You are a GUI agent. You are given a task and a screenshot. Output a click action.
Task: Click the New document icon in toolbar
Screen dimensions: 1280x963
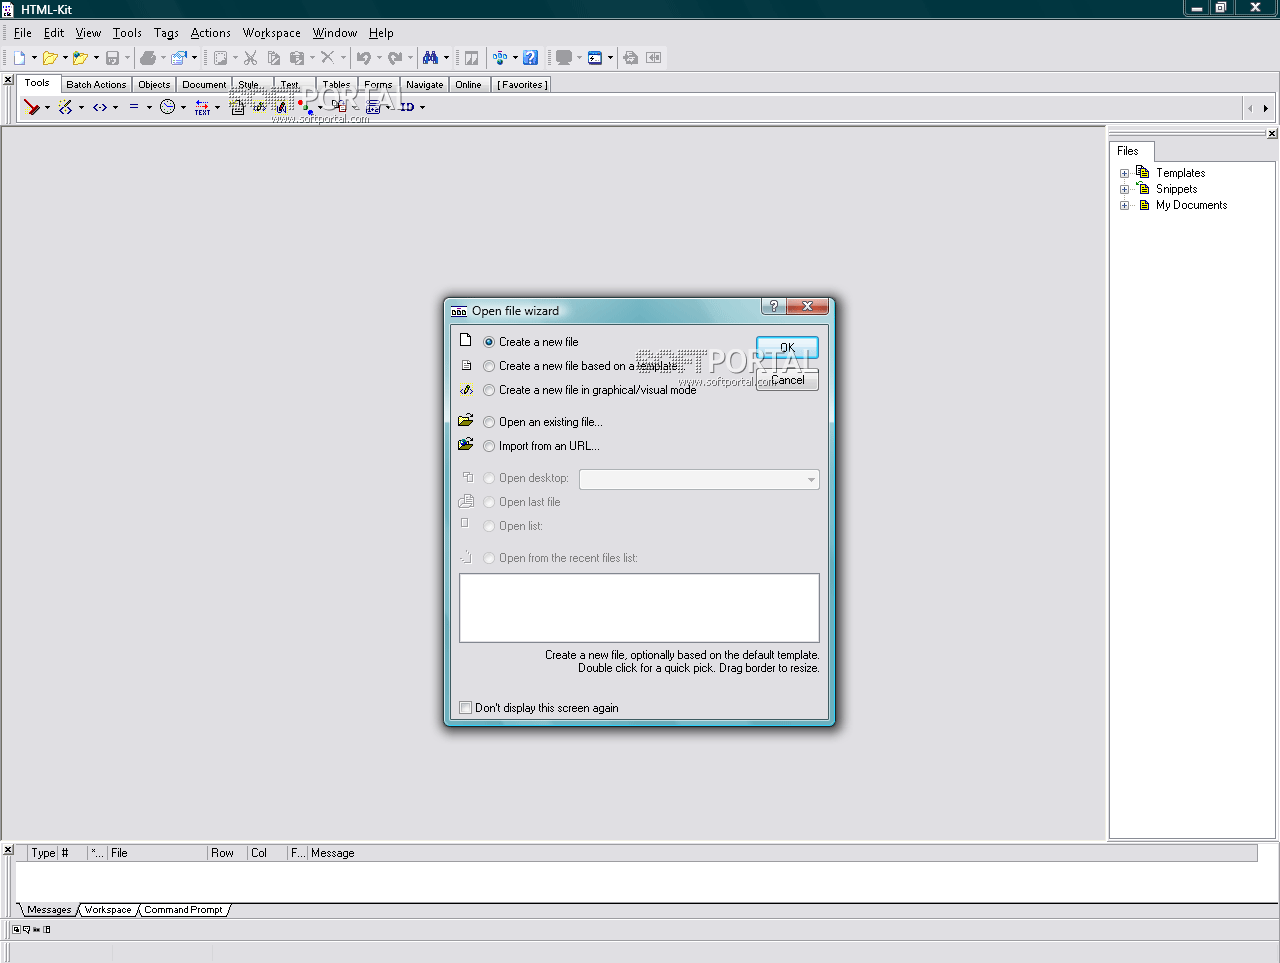point(19,58)
